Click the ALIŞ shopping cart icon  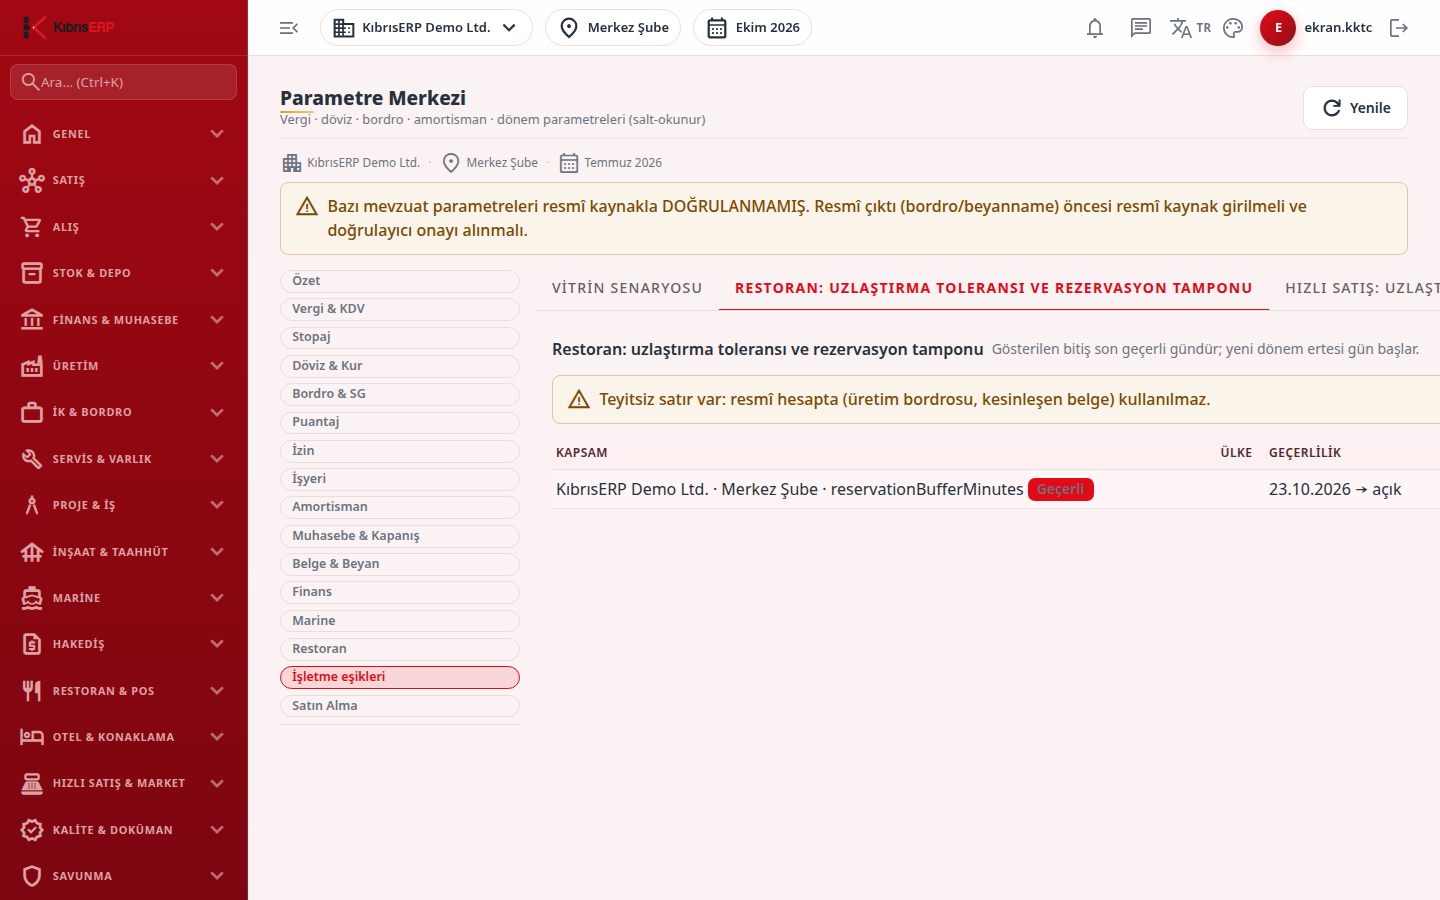point(32,227)
